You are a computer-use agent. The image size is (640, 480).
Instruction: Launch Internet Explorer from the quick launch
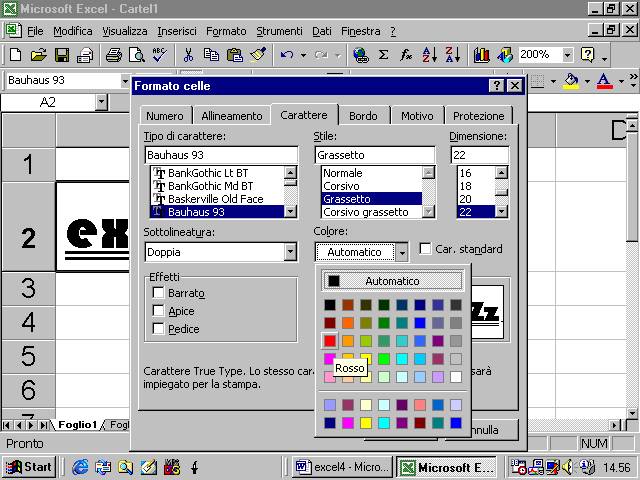click(x=80, y=467)
